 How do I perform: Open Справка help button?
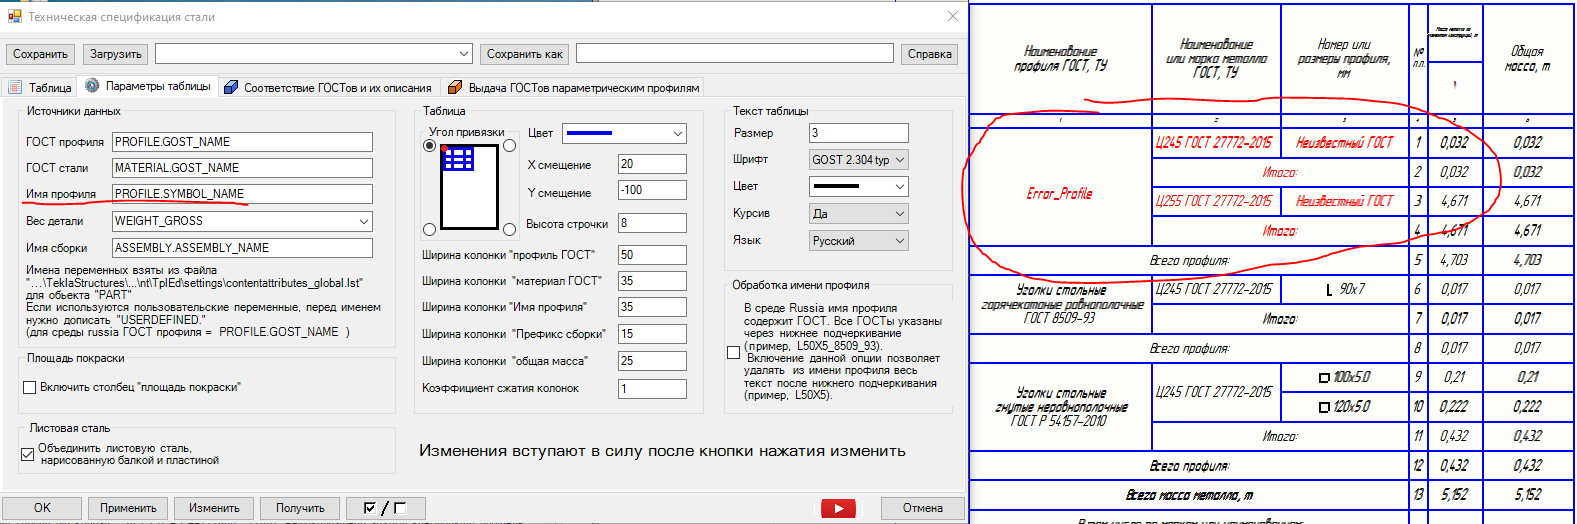coord(929,54)
